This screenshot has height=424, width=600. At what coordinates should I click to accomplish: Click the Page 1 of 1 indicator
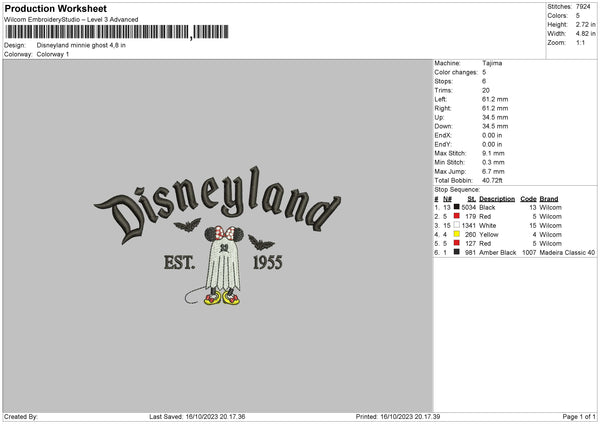coord(579,416)
